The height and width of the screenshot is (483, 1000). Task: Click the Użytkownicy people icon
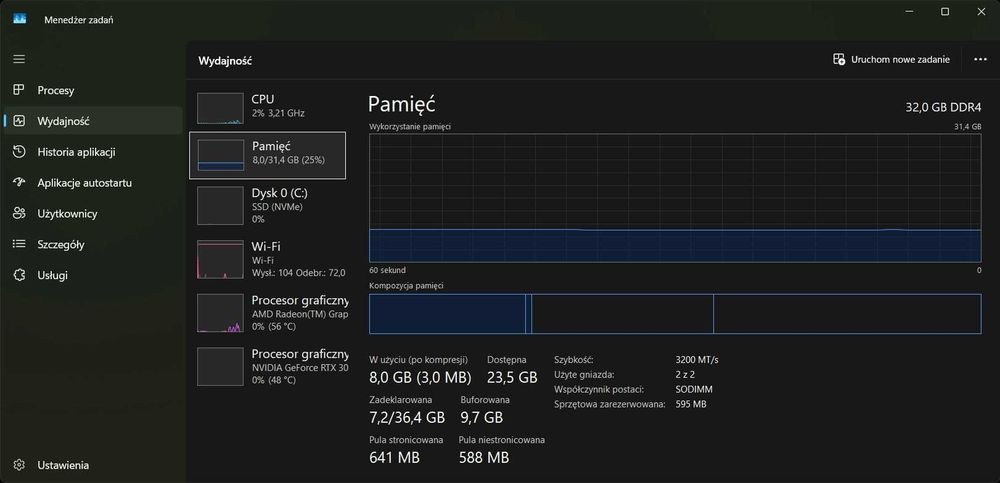click(x=19, y=214)
